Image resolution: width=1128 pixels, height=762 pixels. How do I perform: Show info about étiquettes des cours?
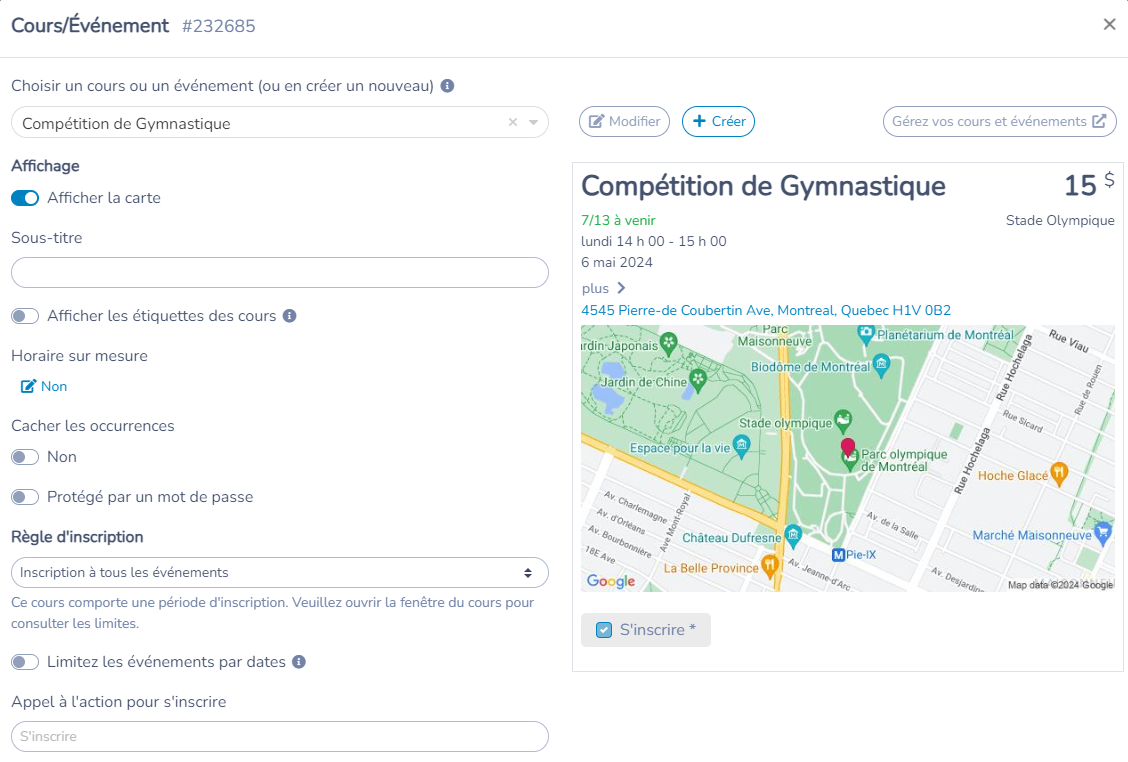(290, 316)
